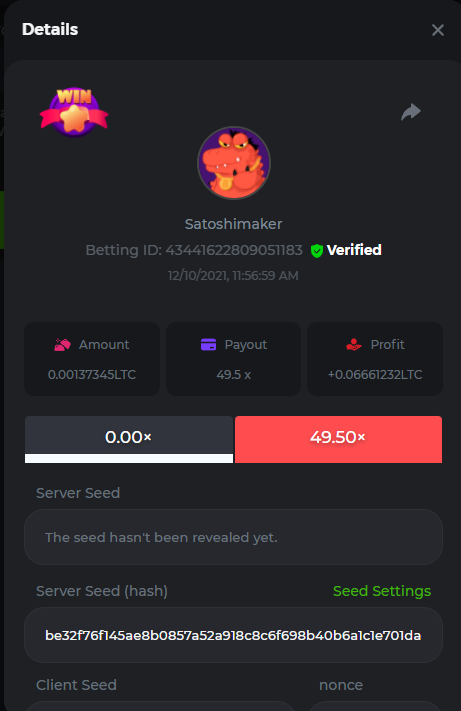Open the Seed Settings link
Screen dimensions: 461x711
(382, 591)
